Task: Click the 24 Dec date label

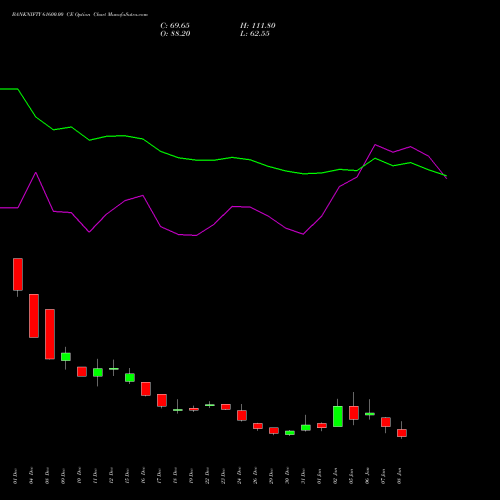Action: coord(239,476)
